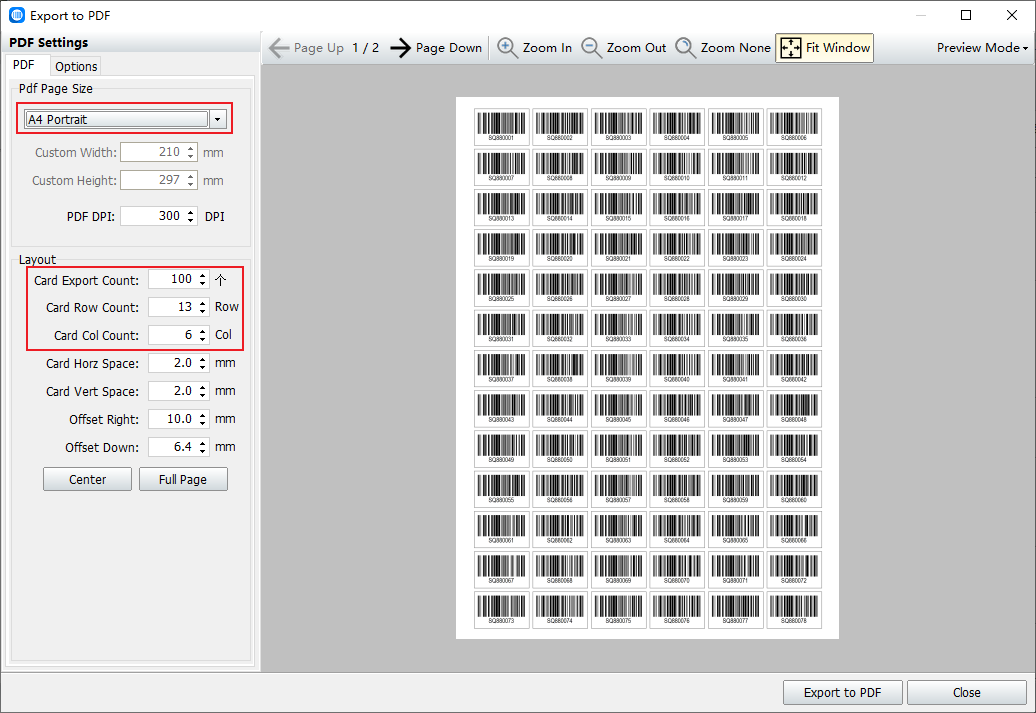The image size is (1036, 713).
Task: Click the Page Up label
Action: point(318,48)
